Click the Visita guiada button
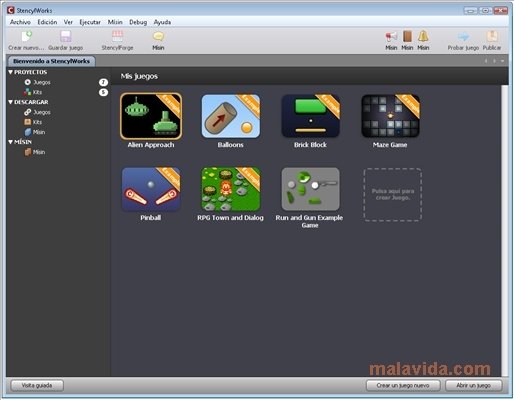514x400 pixels. [37, 385]
